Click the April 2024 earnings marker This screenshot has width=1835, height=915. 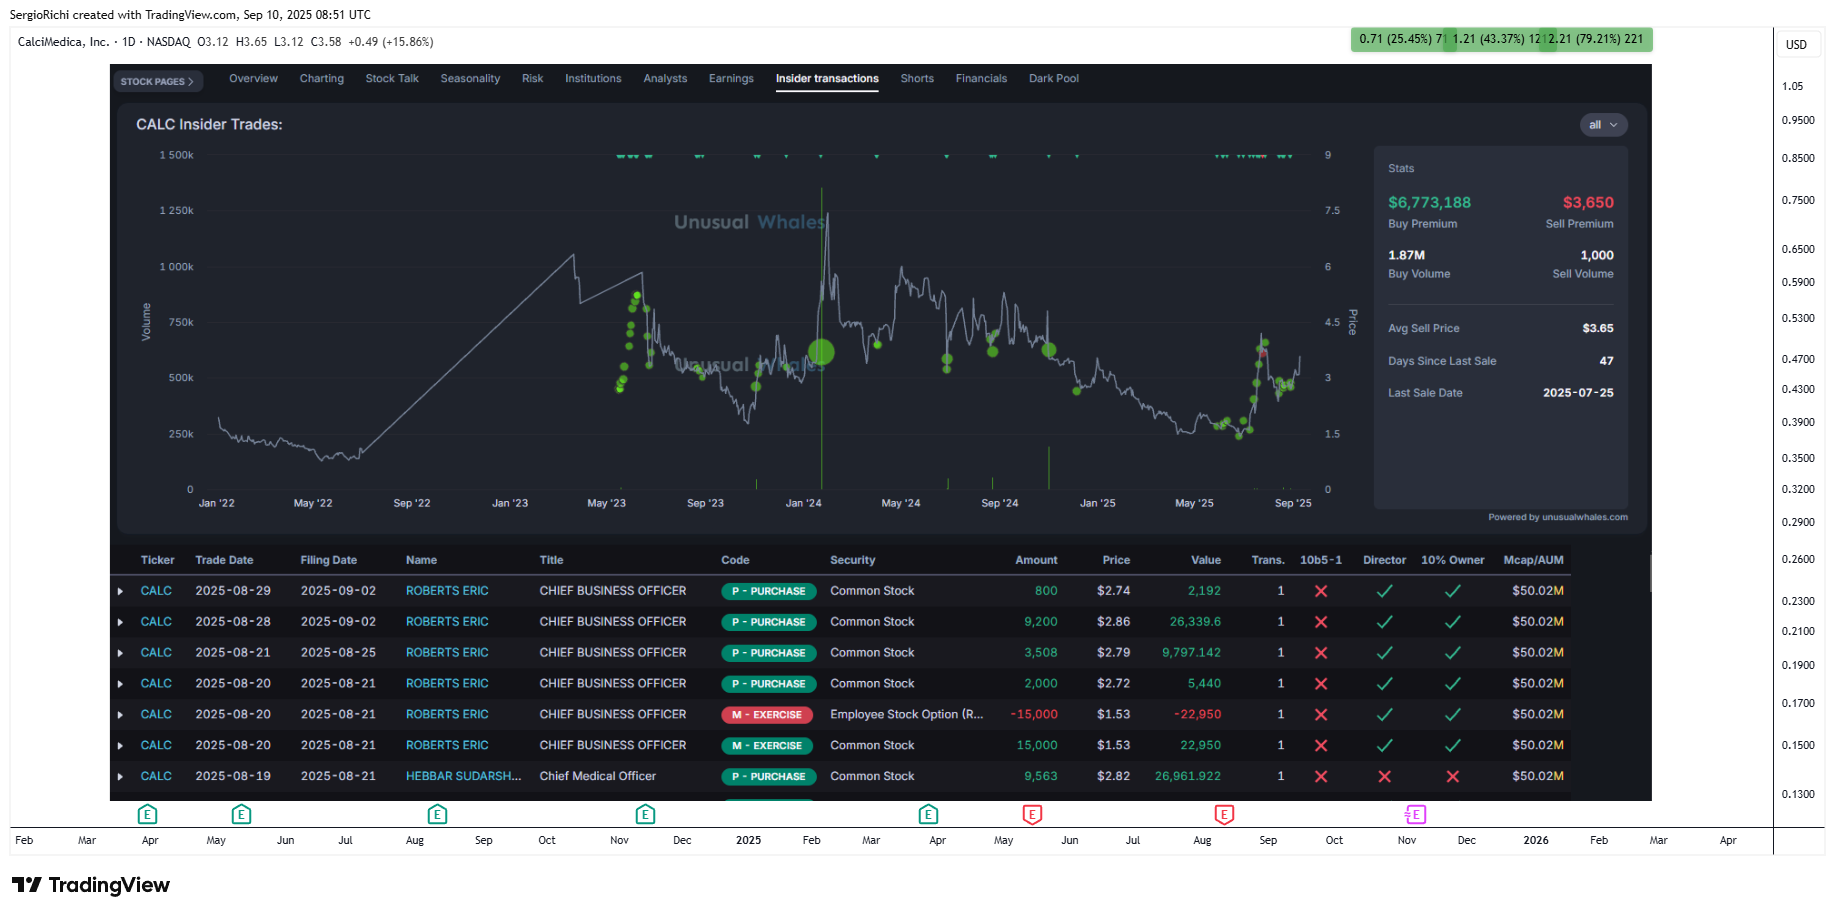pyautogui.click(x=147, y=814)
